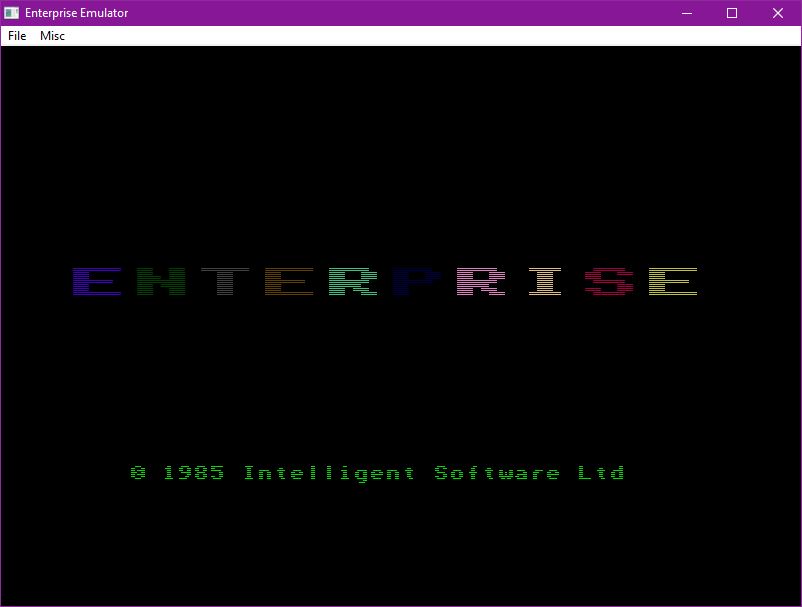Screen dimensions: 802x607
Task: Maximize the Enterprise Emulator window
Action: (x=732, y=13)
